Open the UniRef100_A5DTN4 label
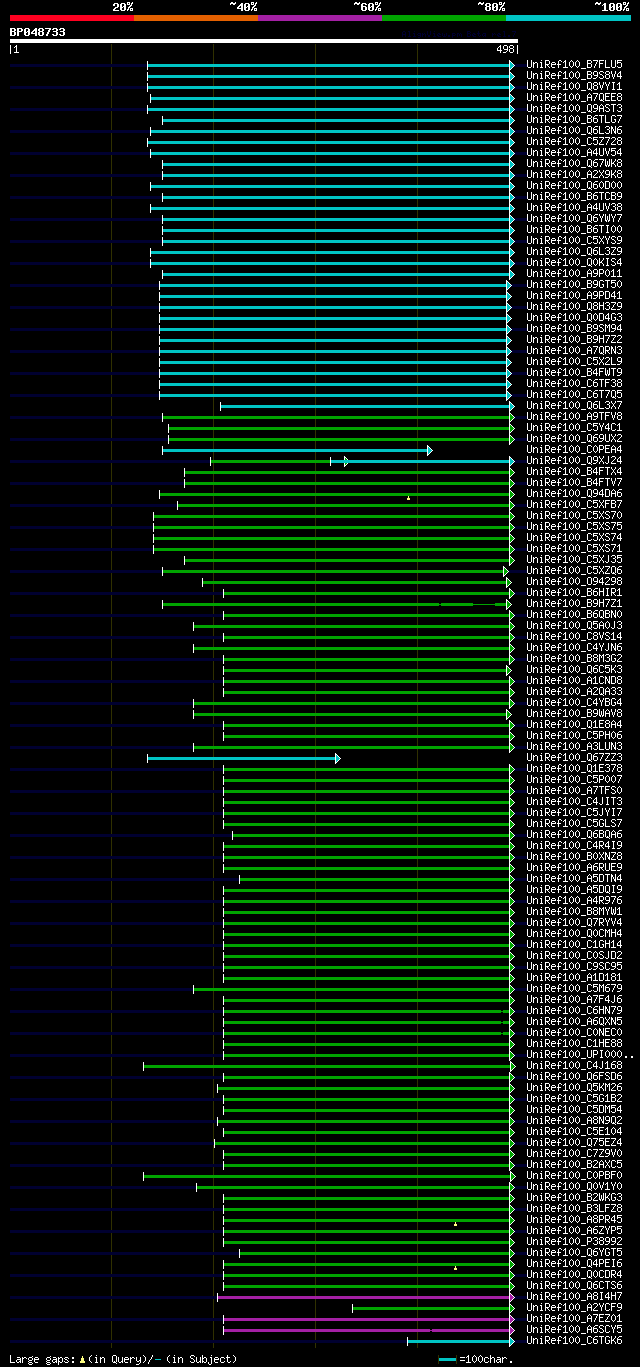640x1367 pixels. [574, 879]
